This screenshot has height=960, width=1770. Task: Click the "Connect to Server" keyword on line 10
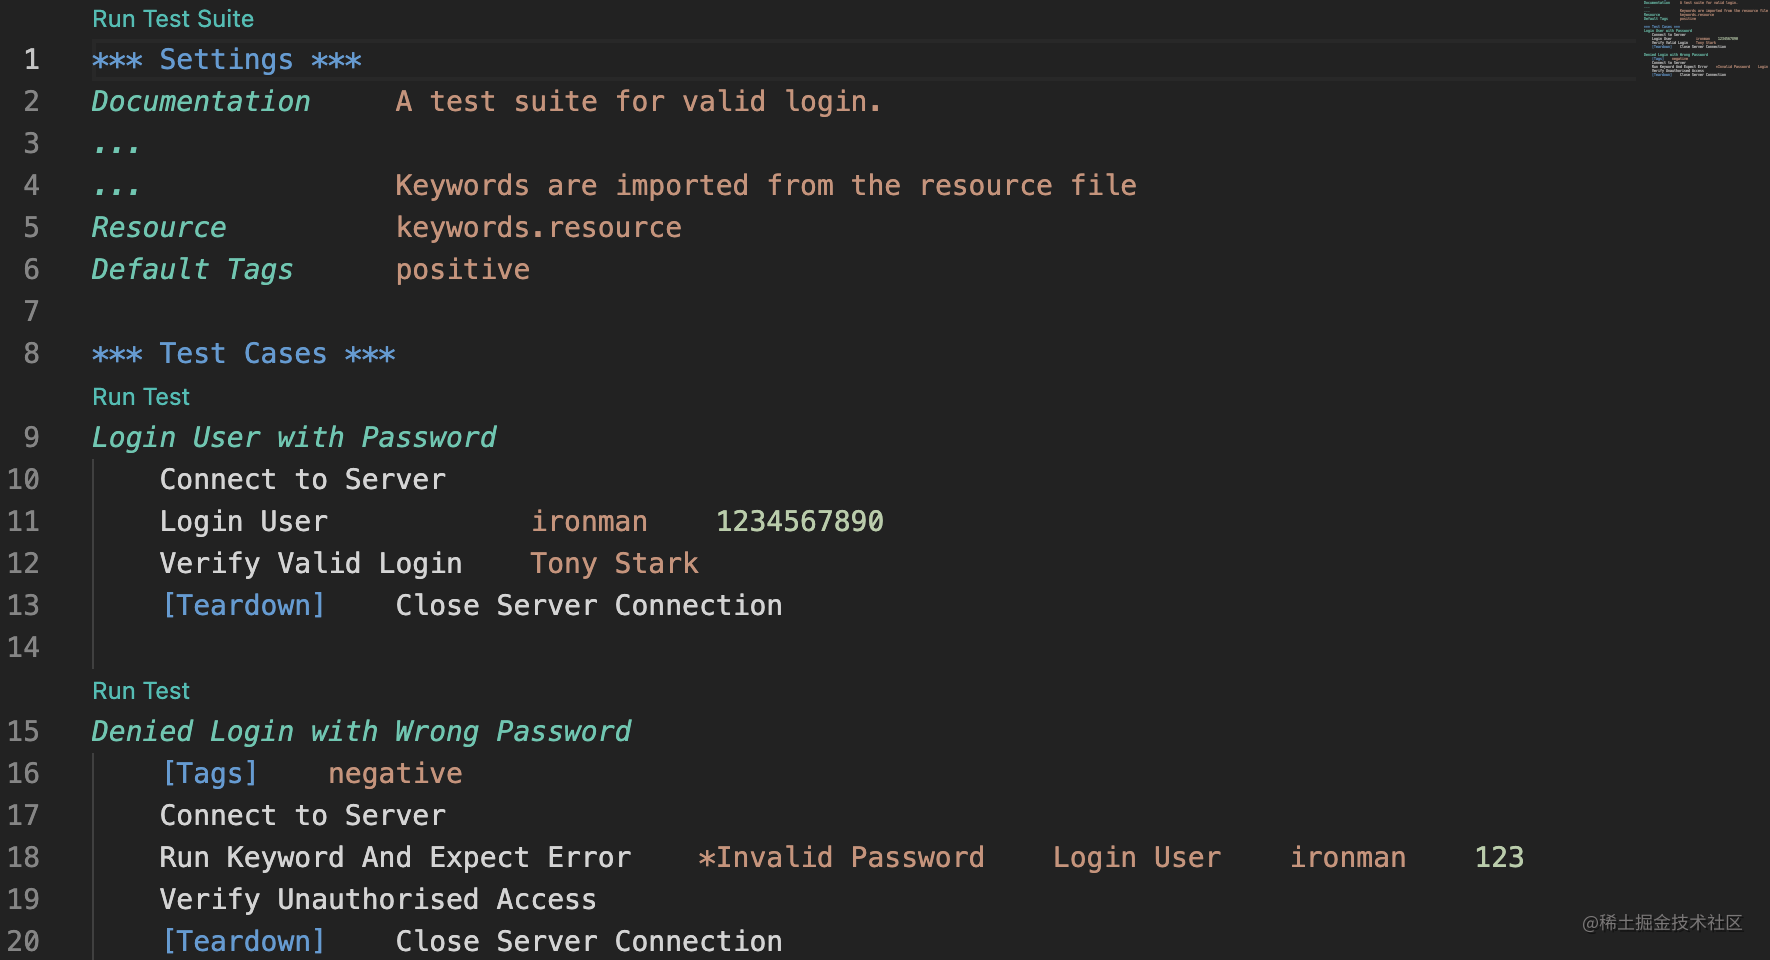pyautogui.click(x=302, y=479)
